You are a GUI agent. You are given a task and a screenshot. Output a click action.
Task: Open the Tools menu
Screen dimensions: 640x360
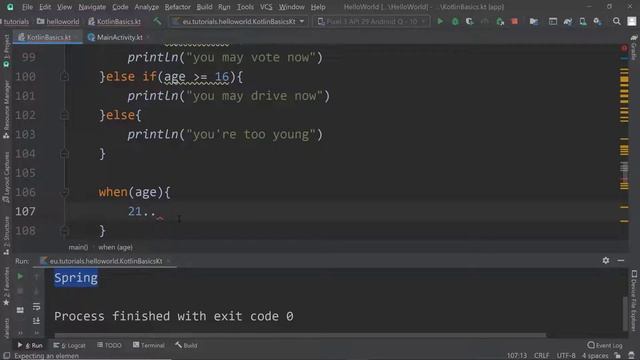click(x=245, y=7)
